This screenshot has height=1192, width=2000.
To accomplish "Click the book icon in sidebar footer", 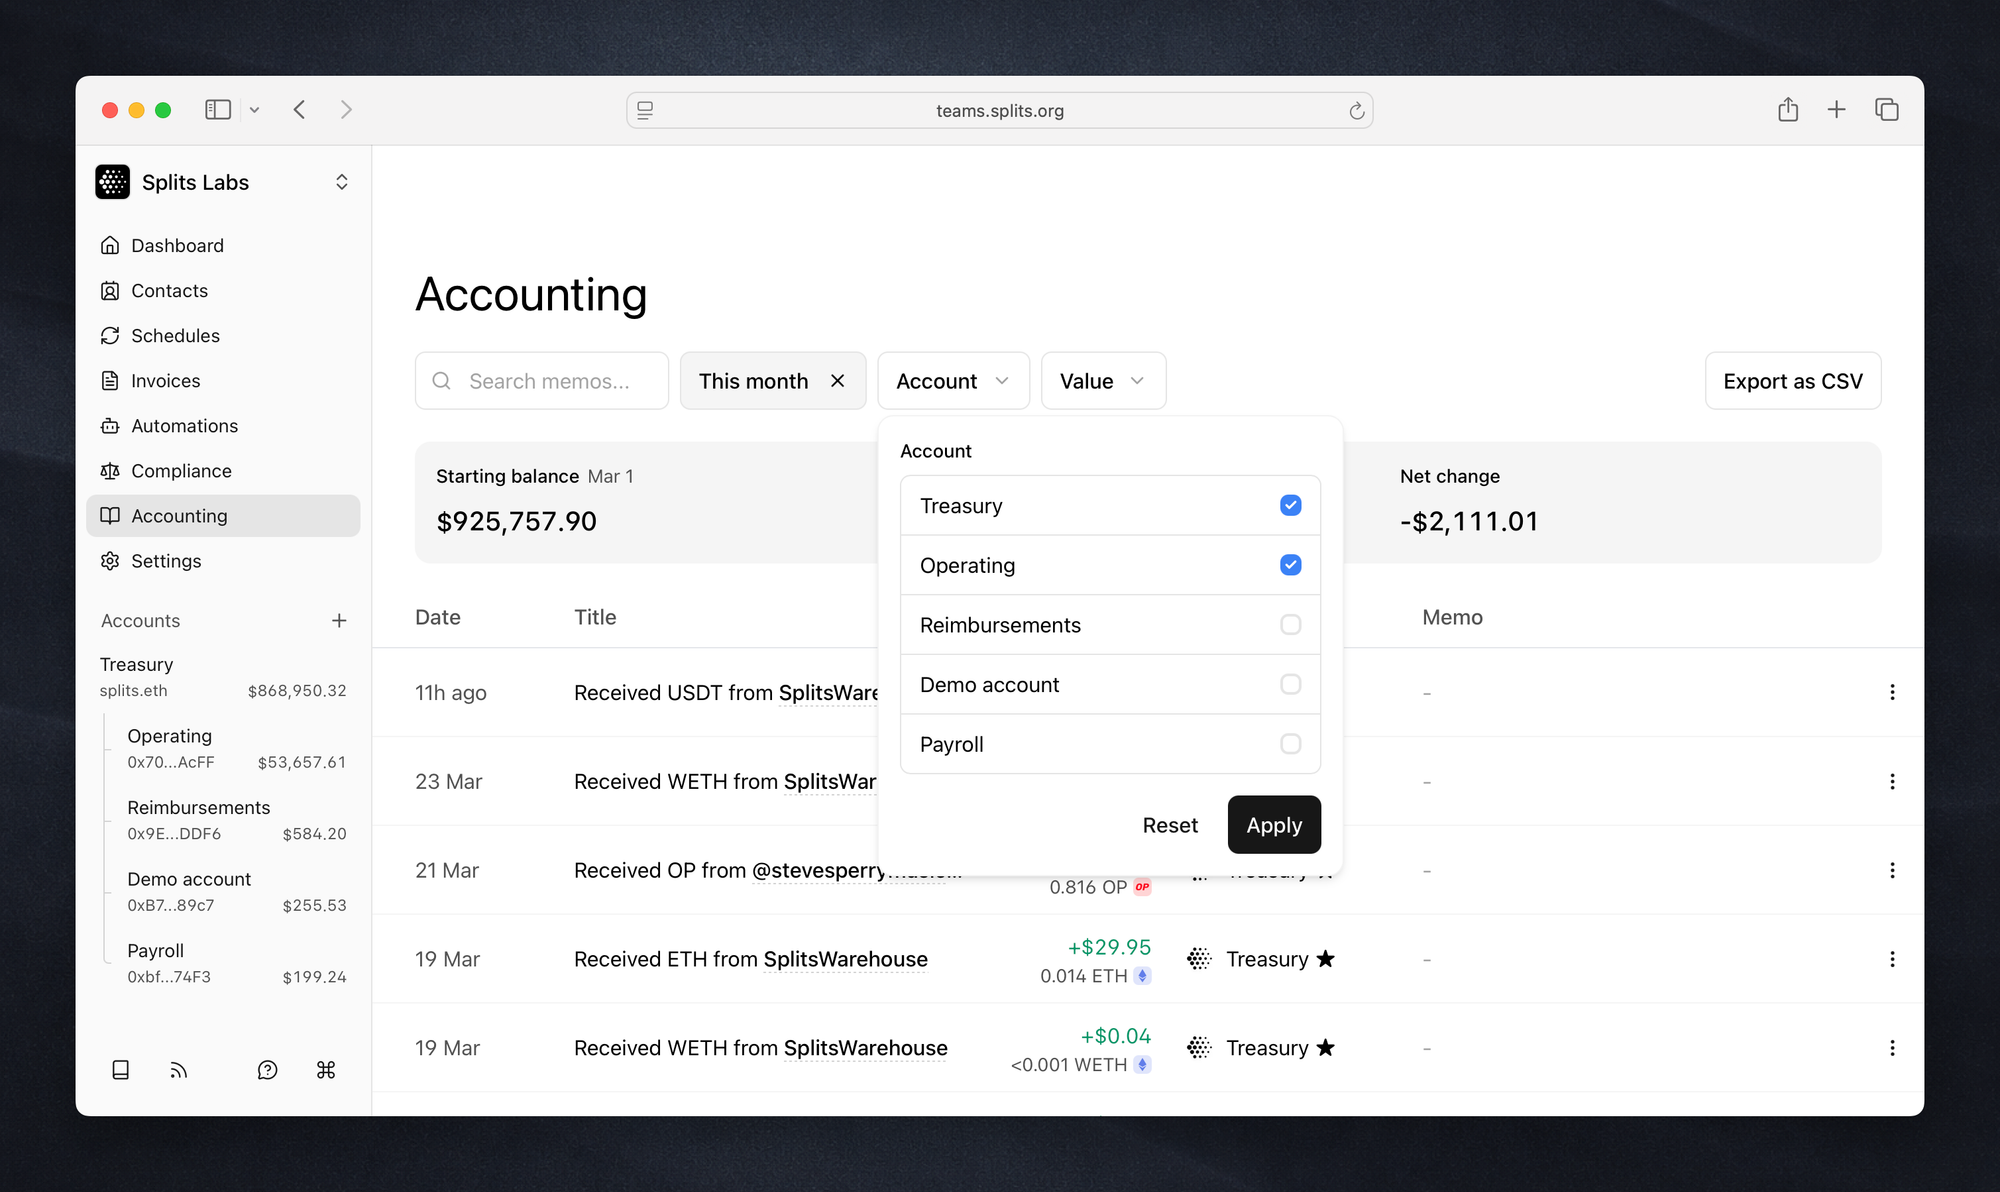I will 120,1070.
